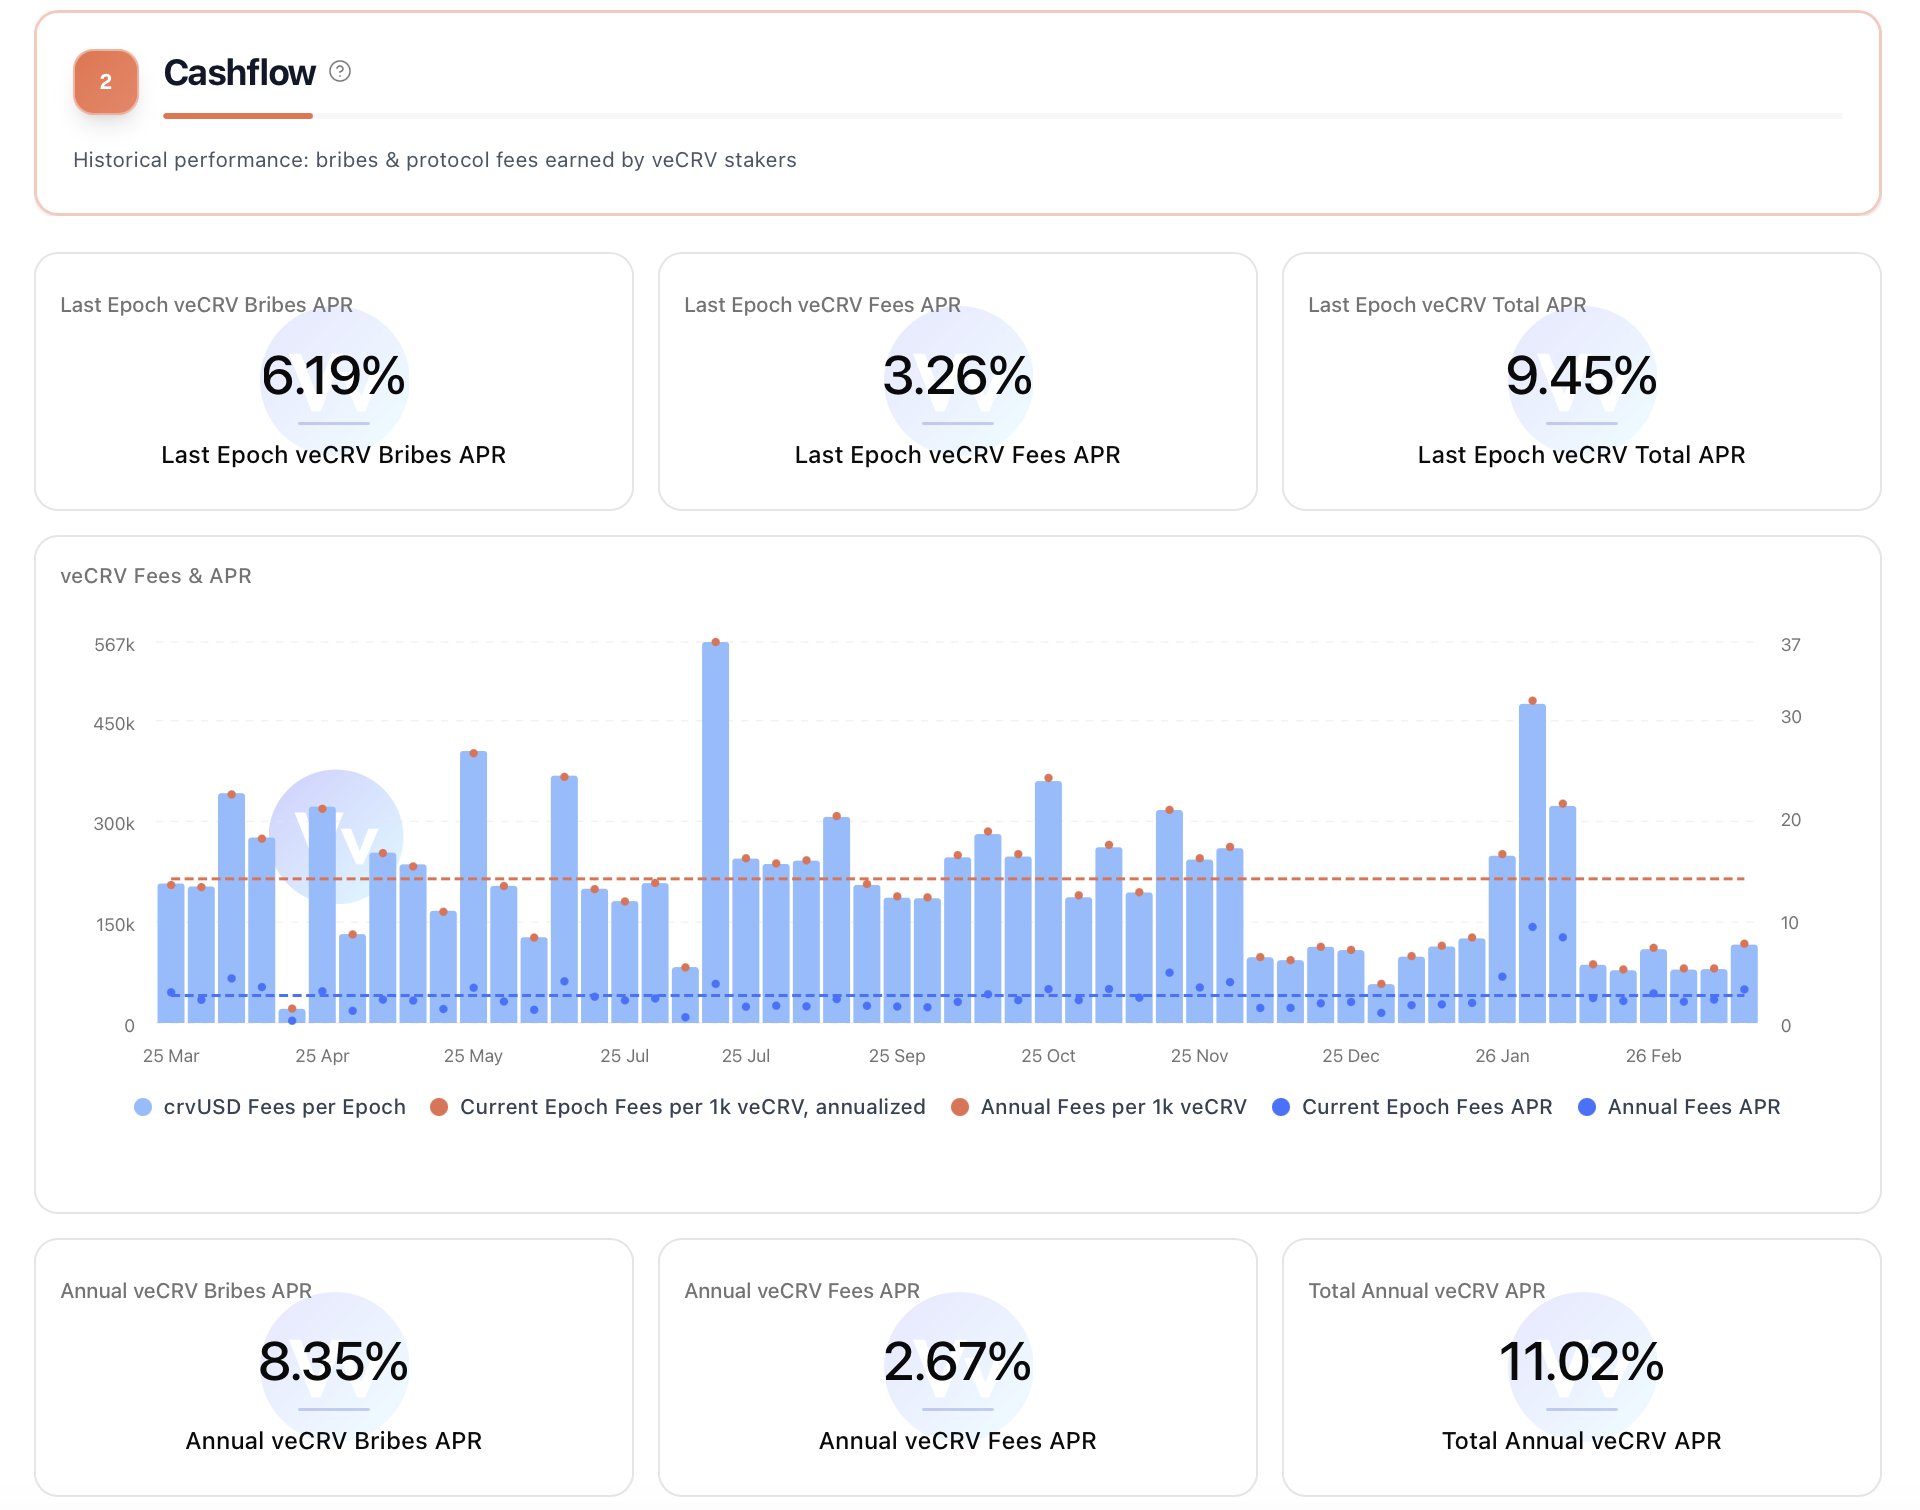Toggle crvUSD Fees per Epoch legend series
The width and height of the screenshot is (1920, 1510).
click(x=284, y=1107)
